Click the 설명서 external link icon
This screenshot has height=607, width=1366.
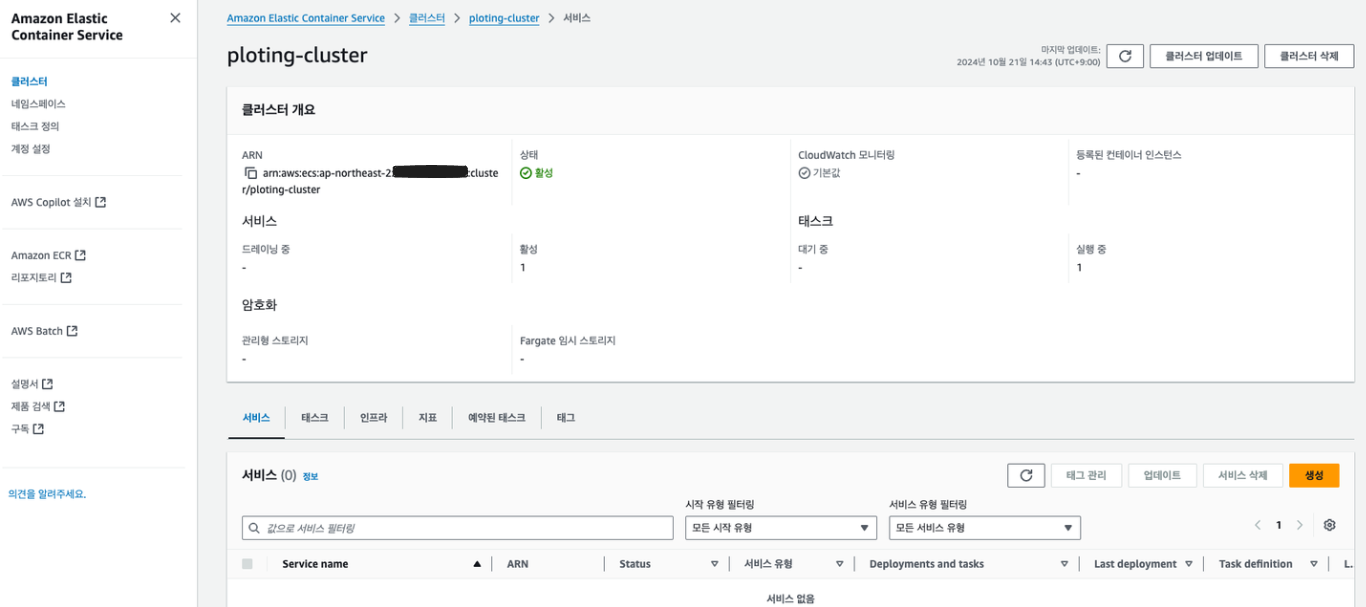click(x=47, y=384)
